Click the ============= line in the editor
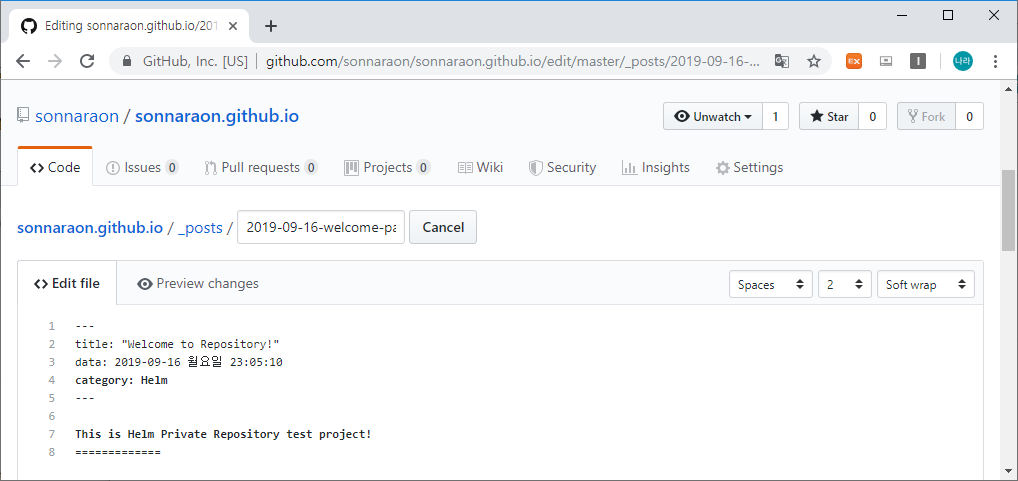 click(118, 452)
